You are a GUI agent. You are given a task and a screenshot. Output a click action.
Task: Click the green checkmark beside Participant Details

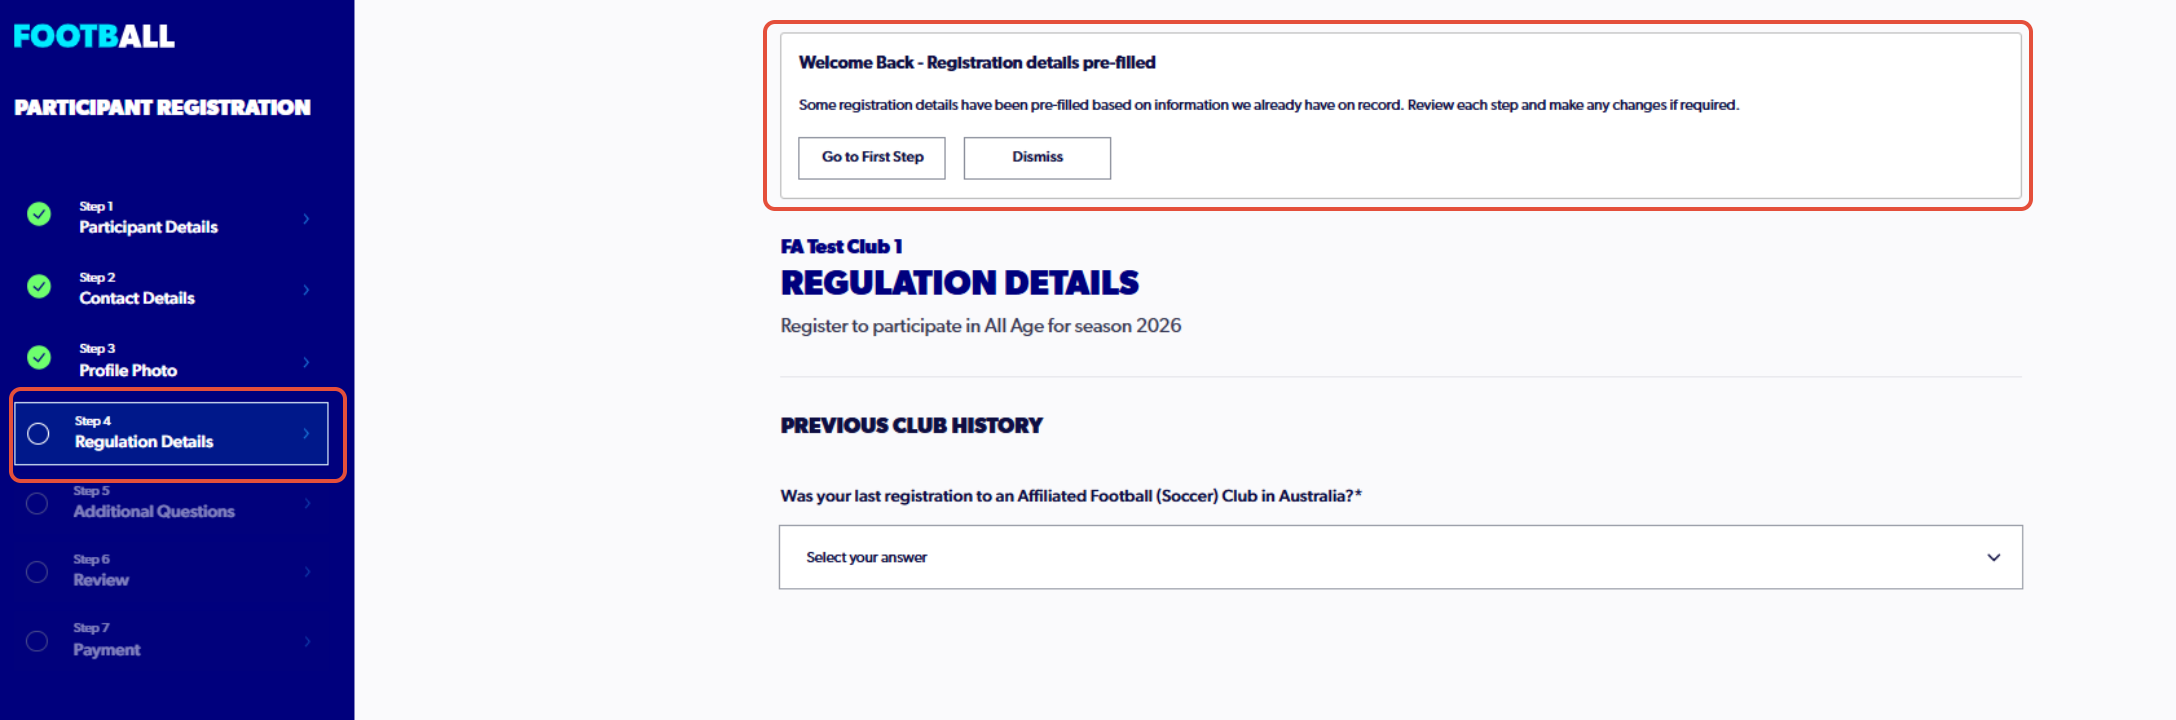[x=39, y=214]
